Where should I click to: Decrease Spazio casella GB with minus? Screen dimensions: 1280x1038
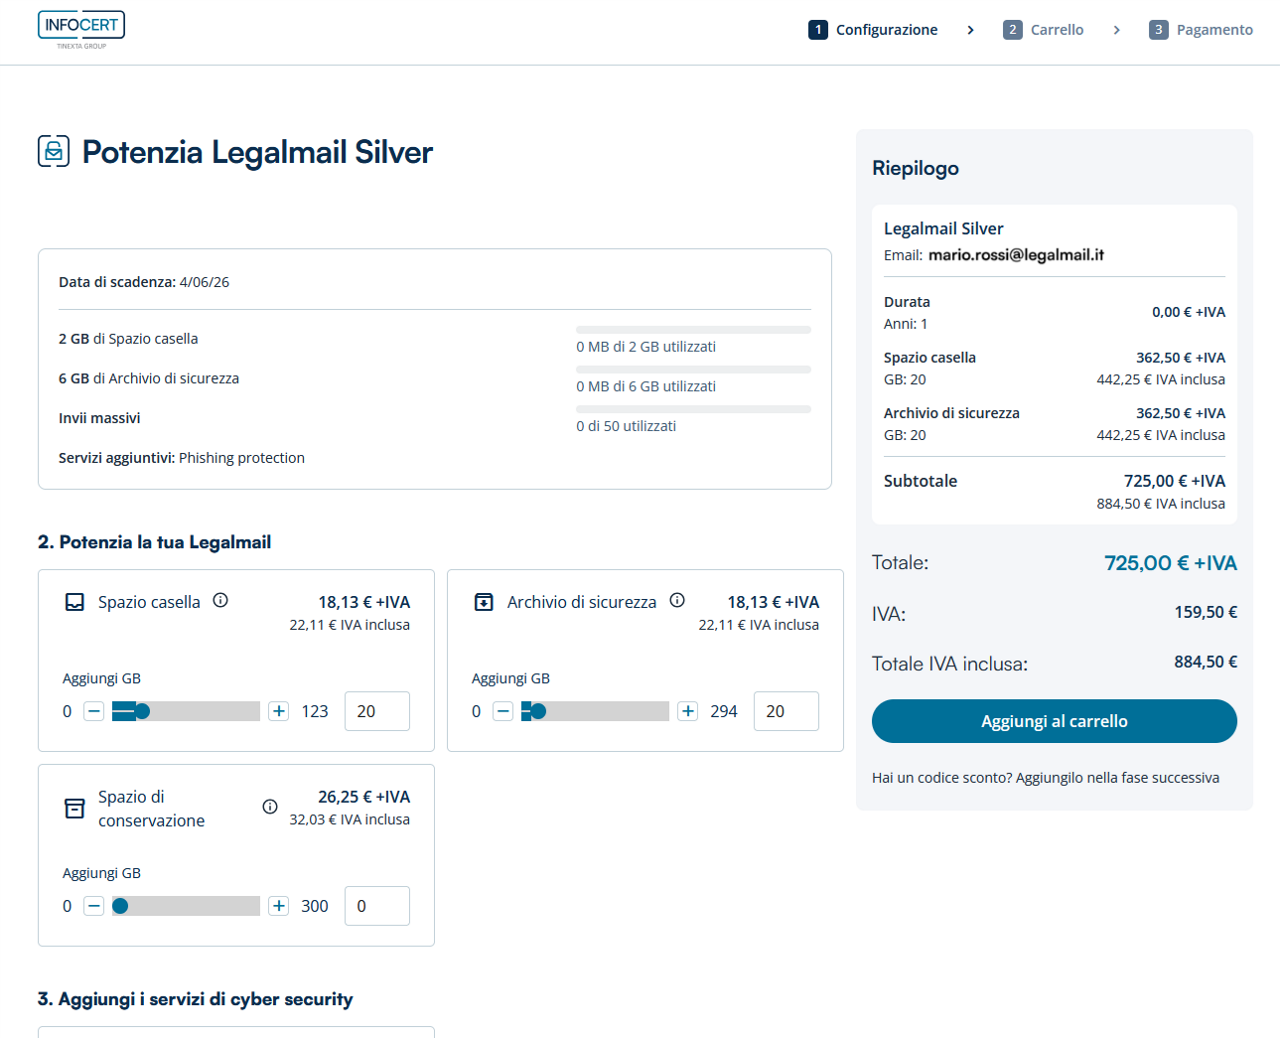[94, 711]
